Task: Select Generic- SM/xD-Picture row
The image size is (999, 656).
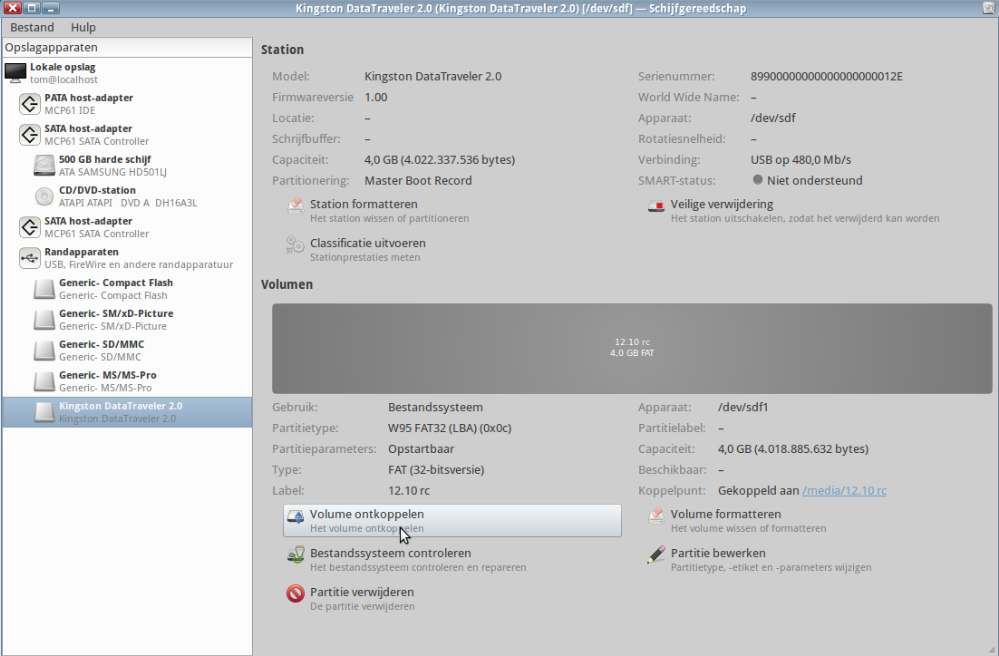Action: point(127,319)
